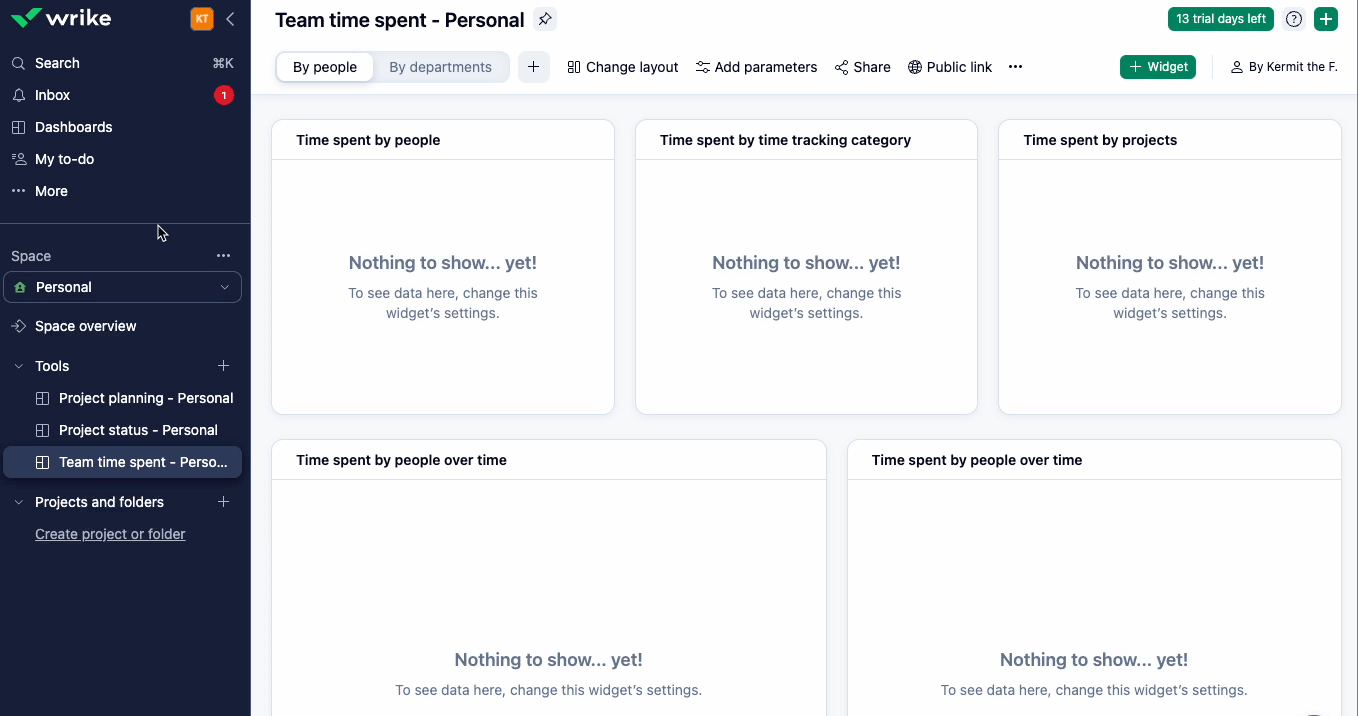
Task: Open Public link settings
Action: [950, 67]
